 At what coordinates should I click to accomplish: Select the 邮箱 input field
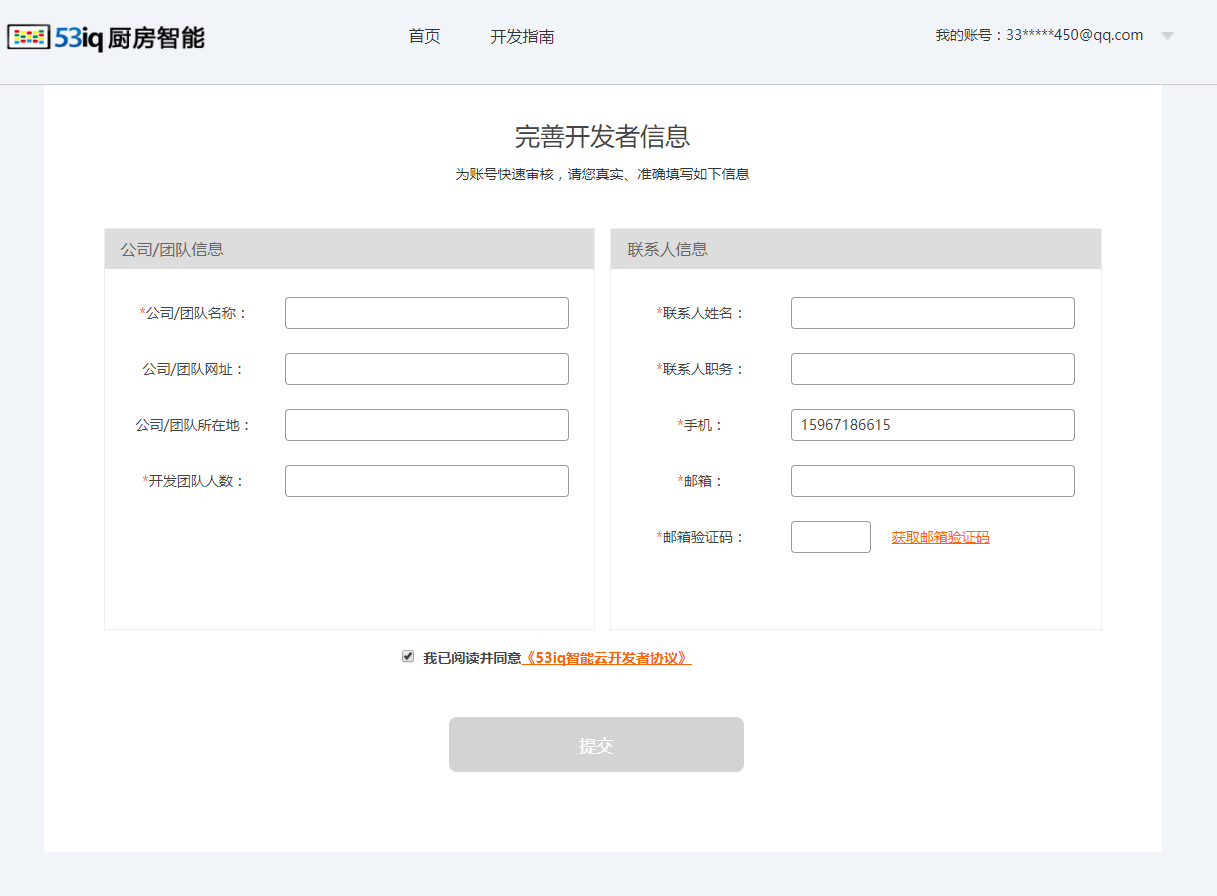click(x=932, y=481)
